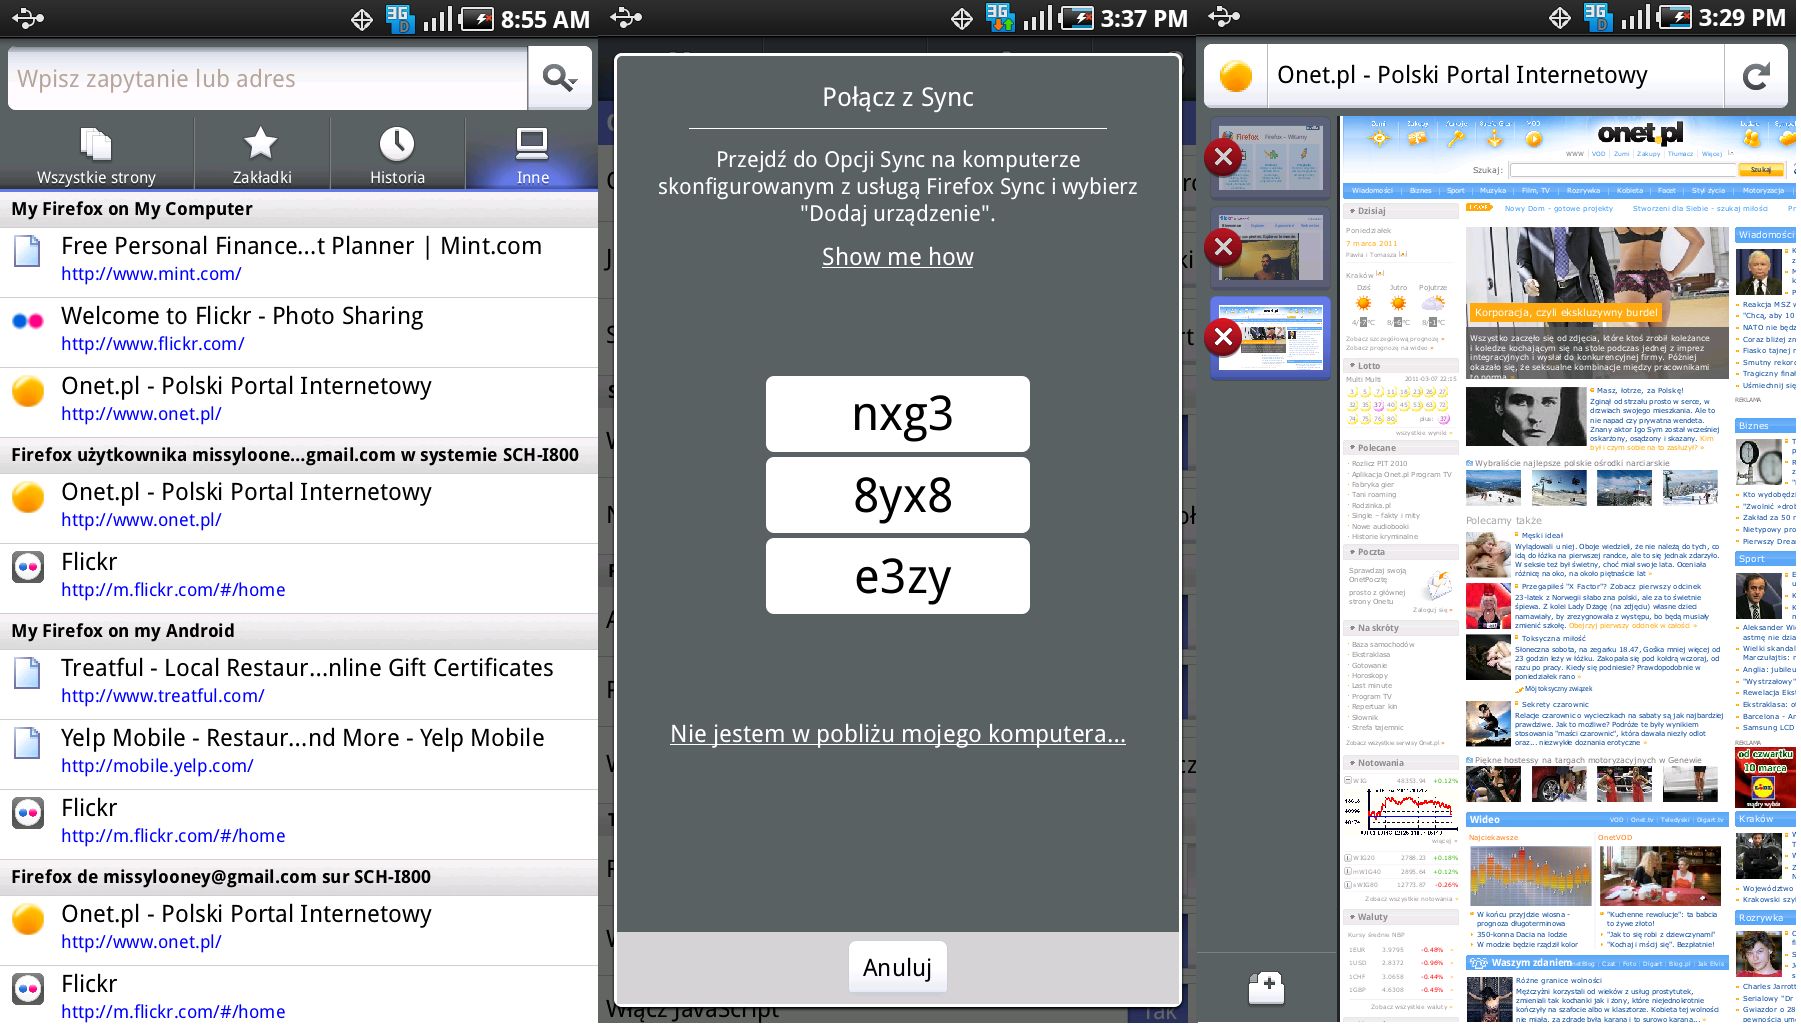
Task: Click Flickr favicon under Firefox użytkownika section
Action: (x=28, y=567)
